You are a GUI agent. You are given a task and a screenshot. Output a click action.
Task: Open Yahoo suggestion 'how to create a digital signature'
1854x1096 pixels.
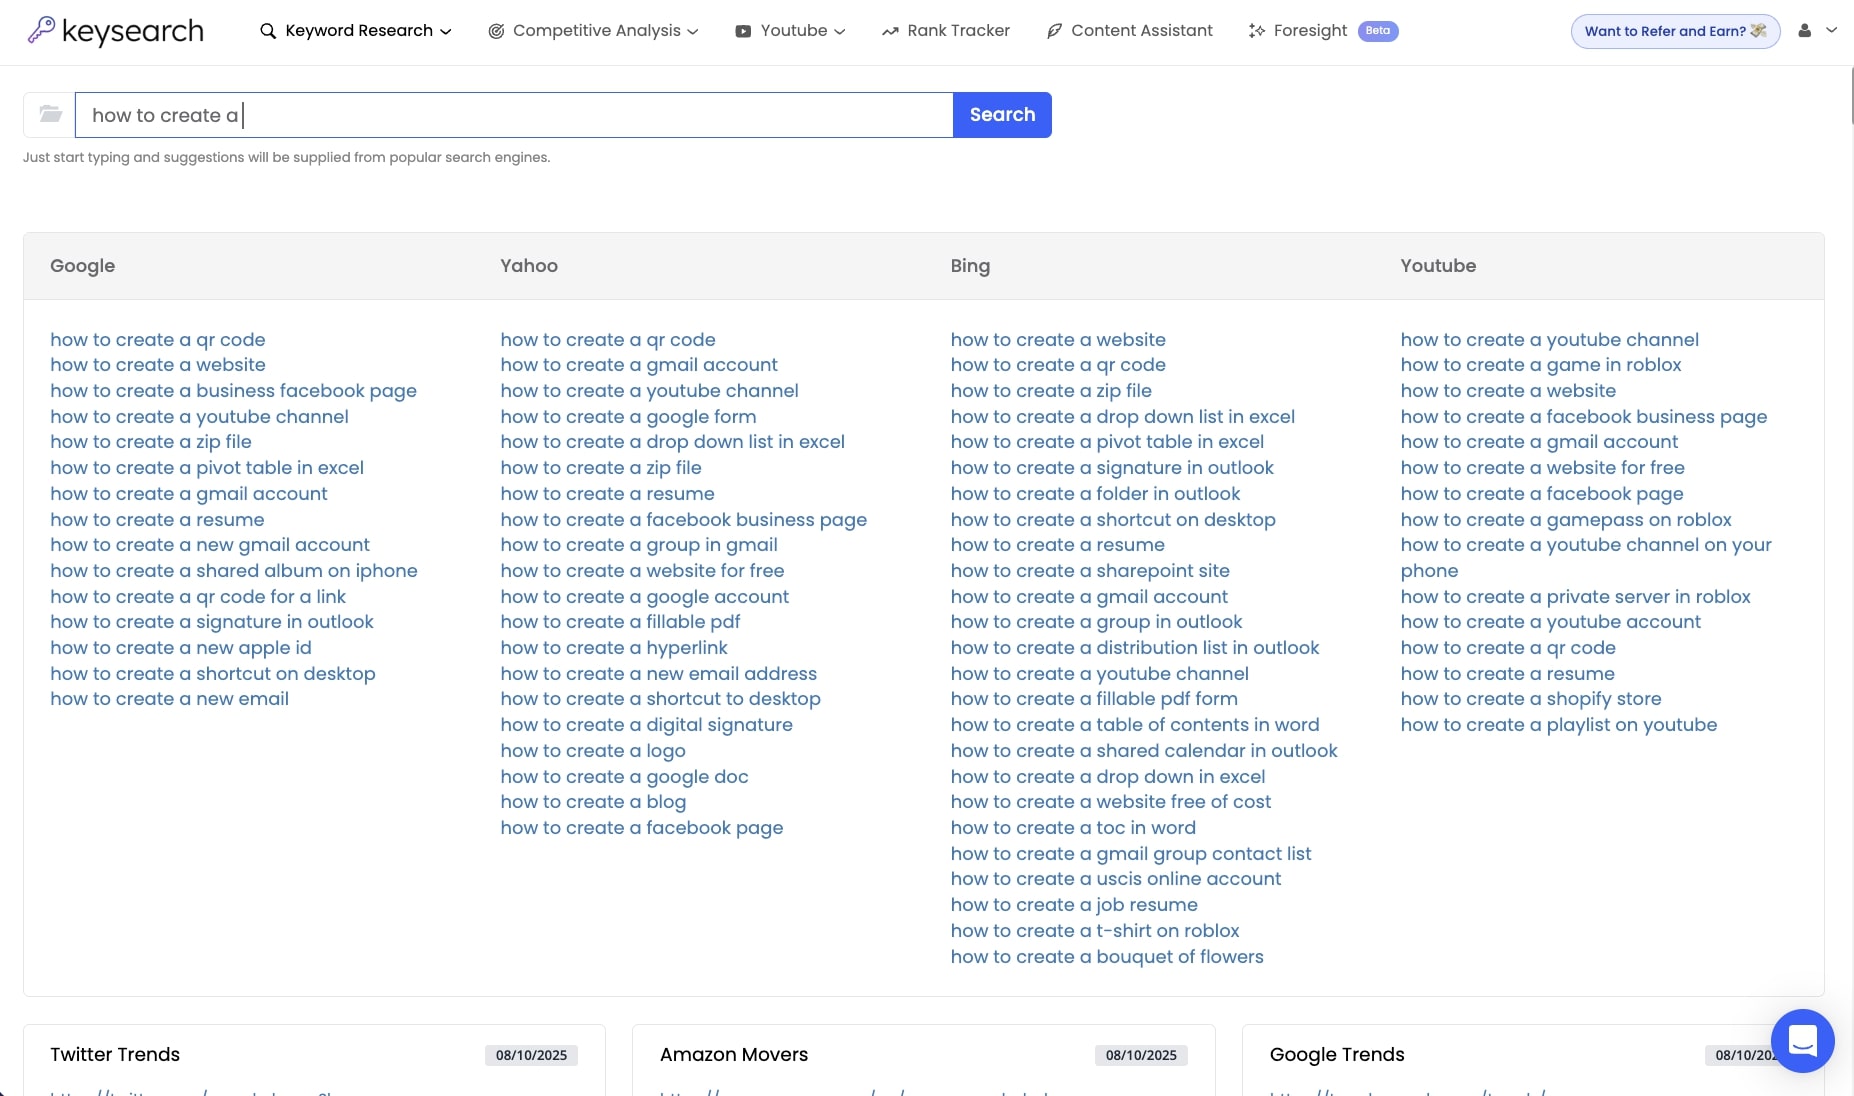click(x=646, y=725)
